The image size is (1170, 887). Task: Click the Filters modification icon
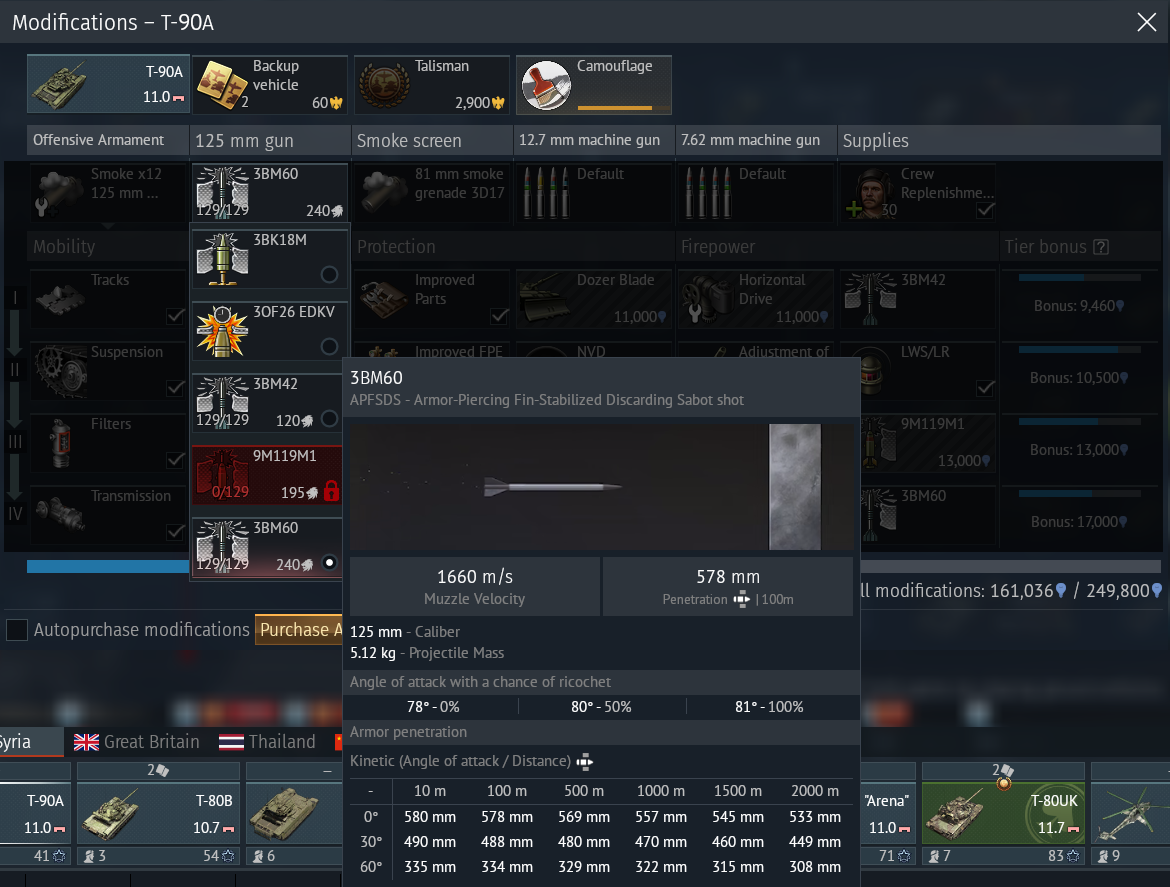(x=60, y=442)
